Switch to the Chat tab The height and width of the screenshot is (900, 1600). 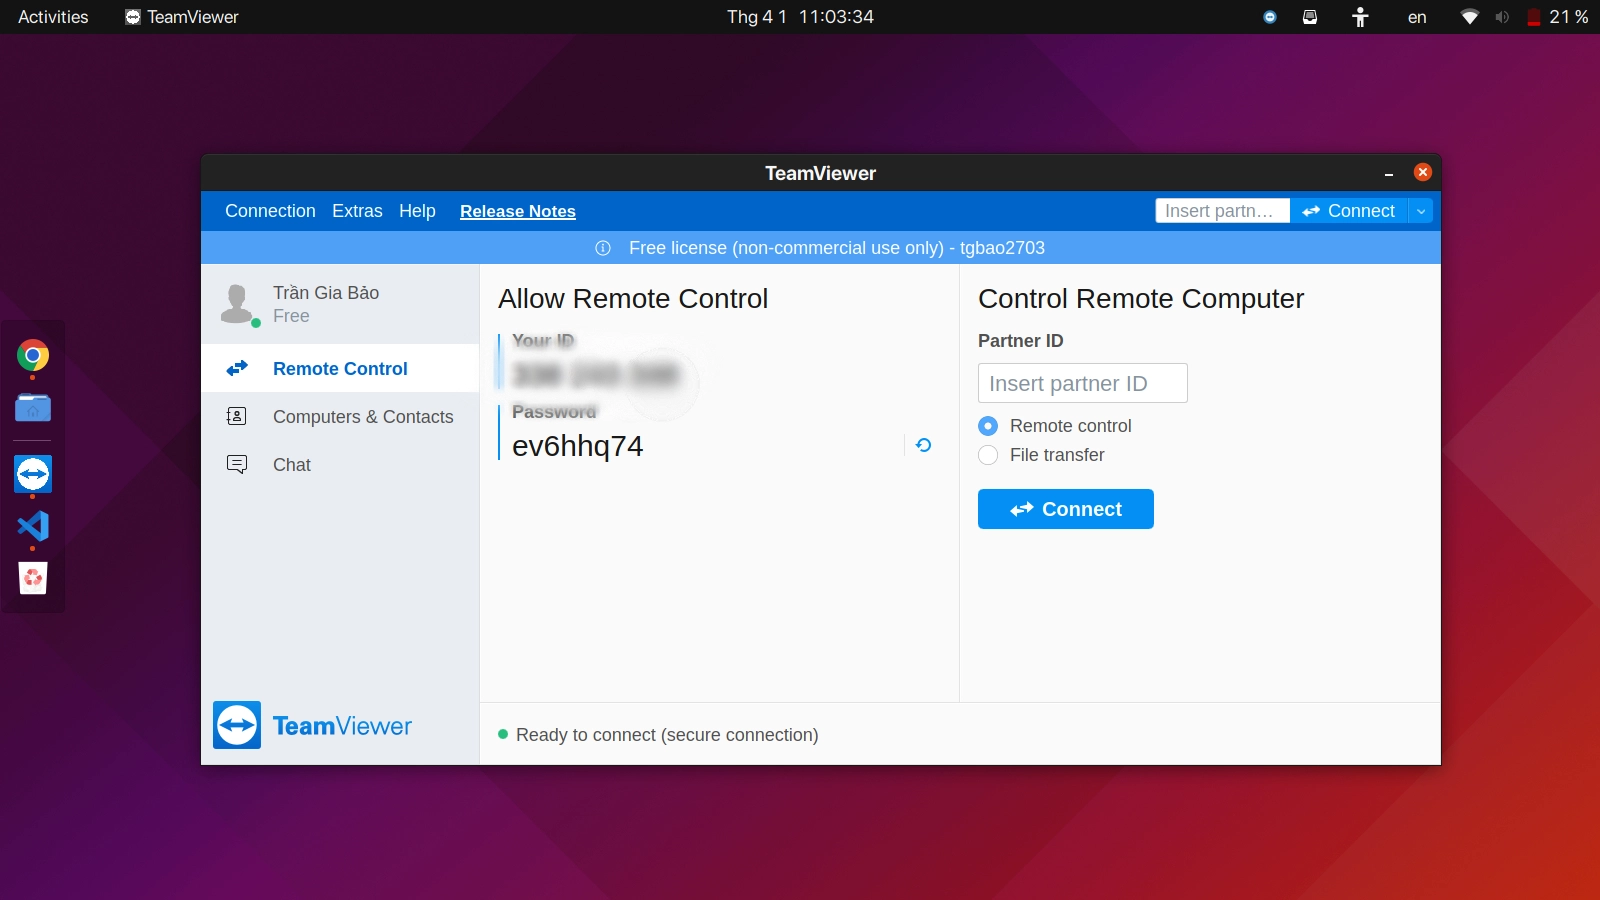(x=340, y=464)
